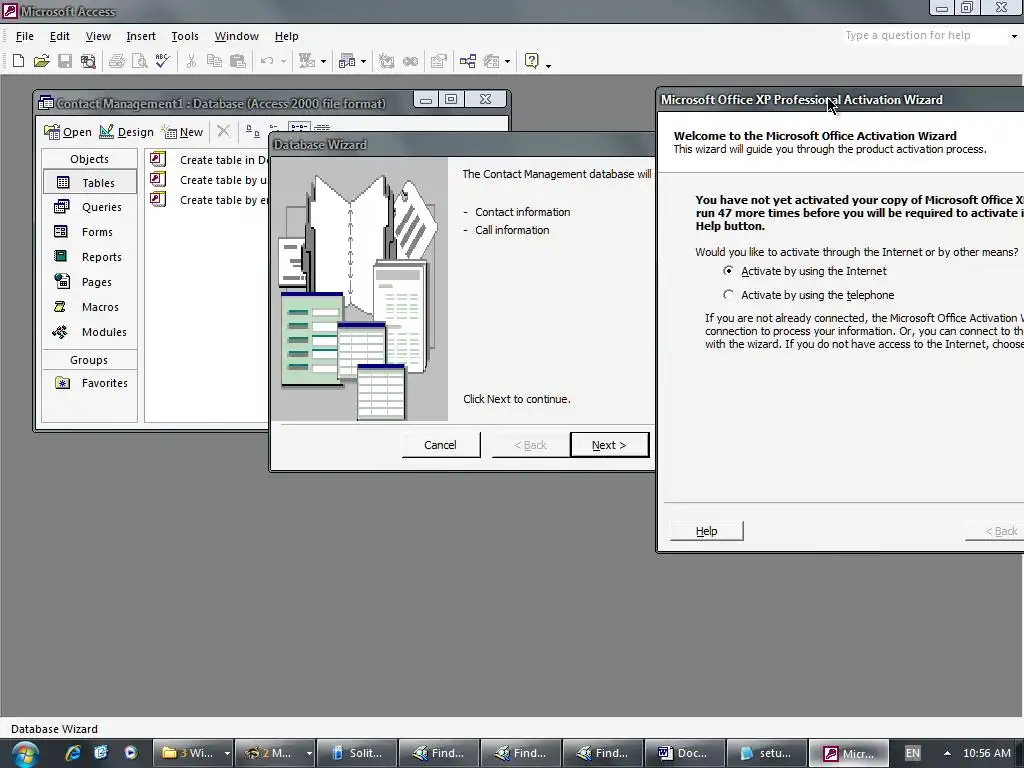The width and height of the screenshot is (1024, 768).
Task: Click the Copy toolbar icon
Action: coord(214,61)
